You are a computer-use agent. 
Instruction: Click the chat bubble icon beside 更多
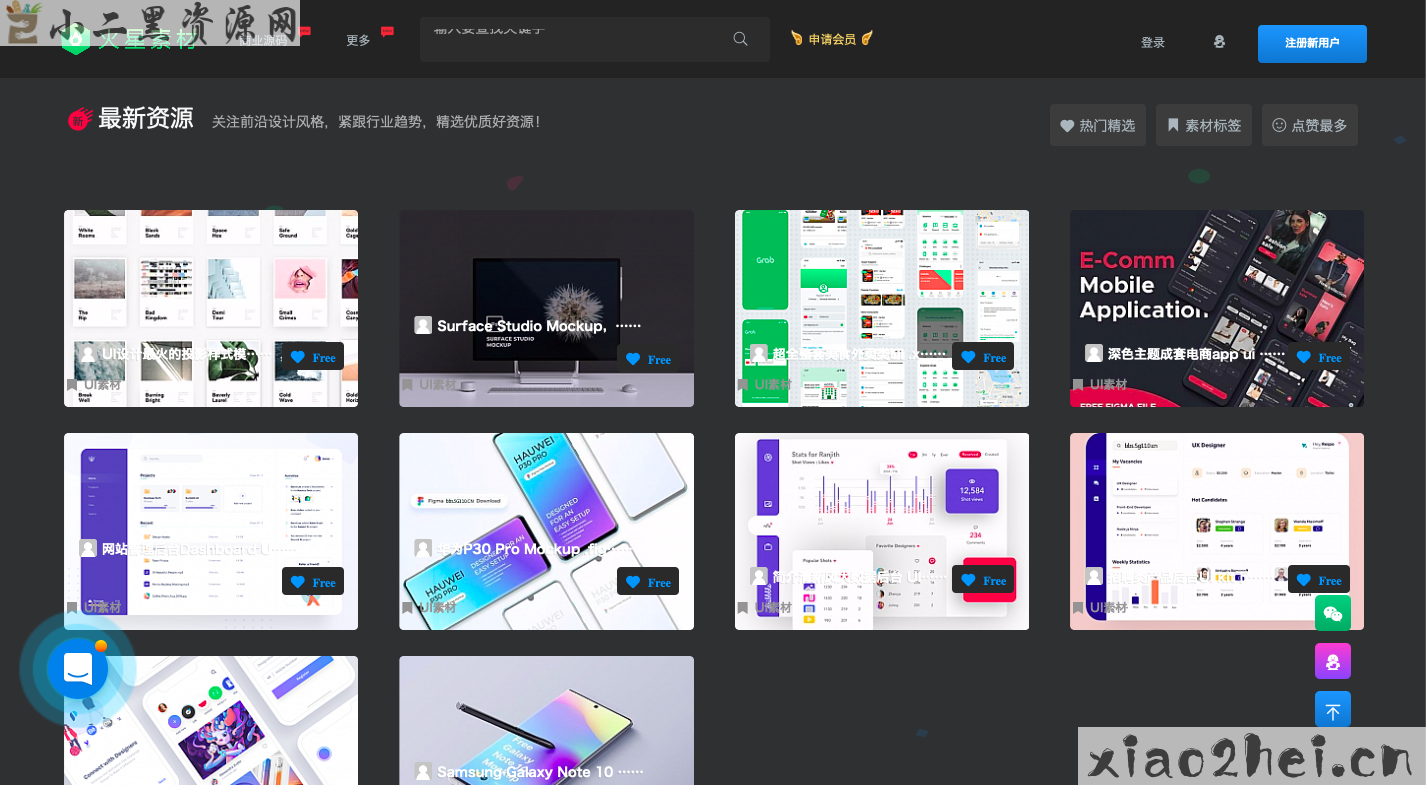(388, 32)
